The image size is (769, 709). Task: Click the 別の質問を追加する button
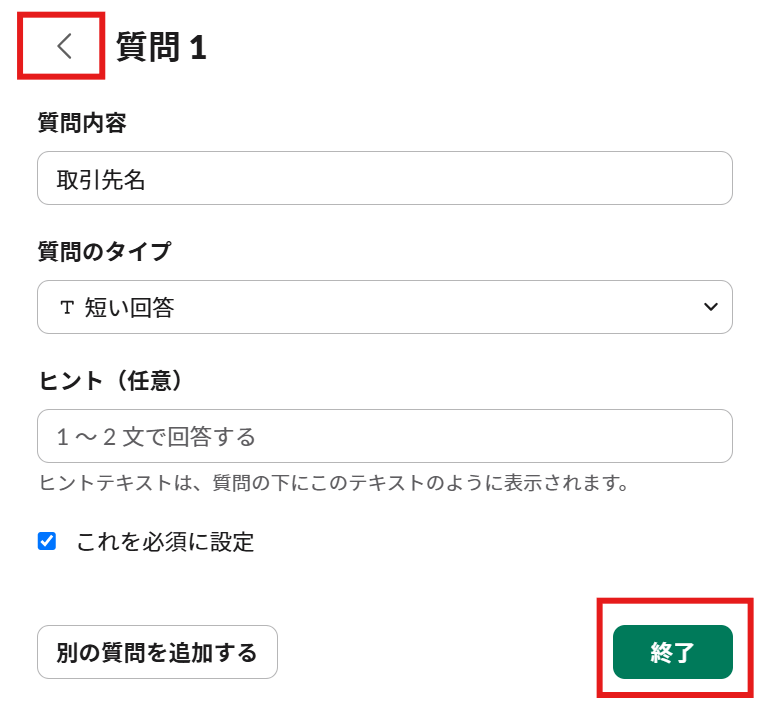(157, 653)
